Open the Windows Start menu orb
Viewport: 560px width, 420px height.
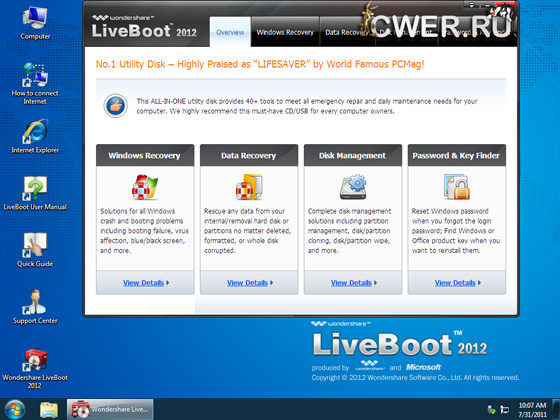[x=15, y=409]
